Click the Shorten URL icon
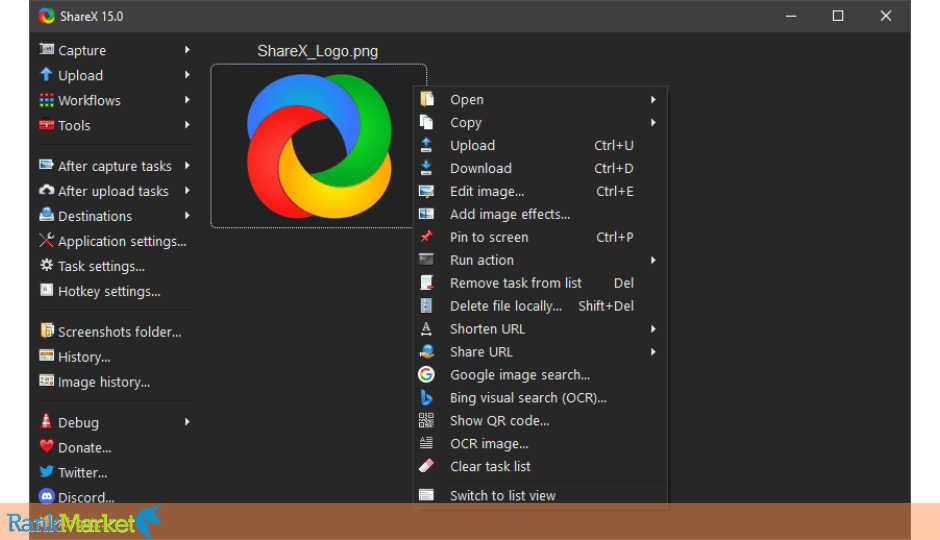 pyautogui.click(x=426, y=328)
